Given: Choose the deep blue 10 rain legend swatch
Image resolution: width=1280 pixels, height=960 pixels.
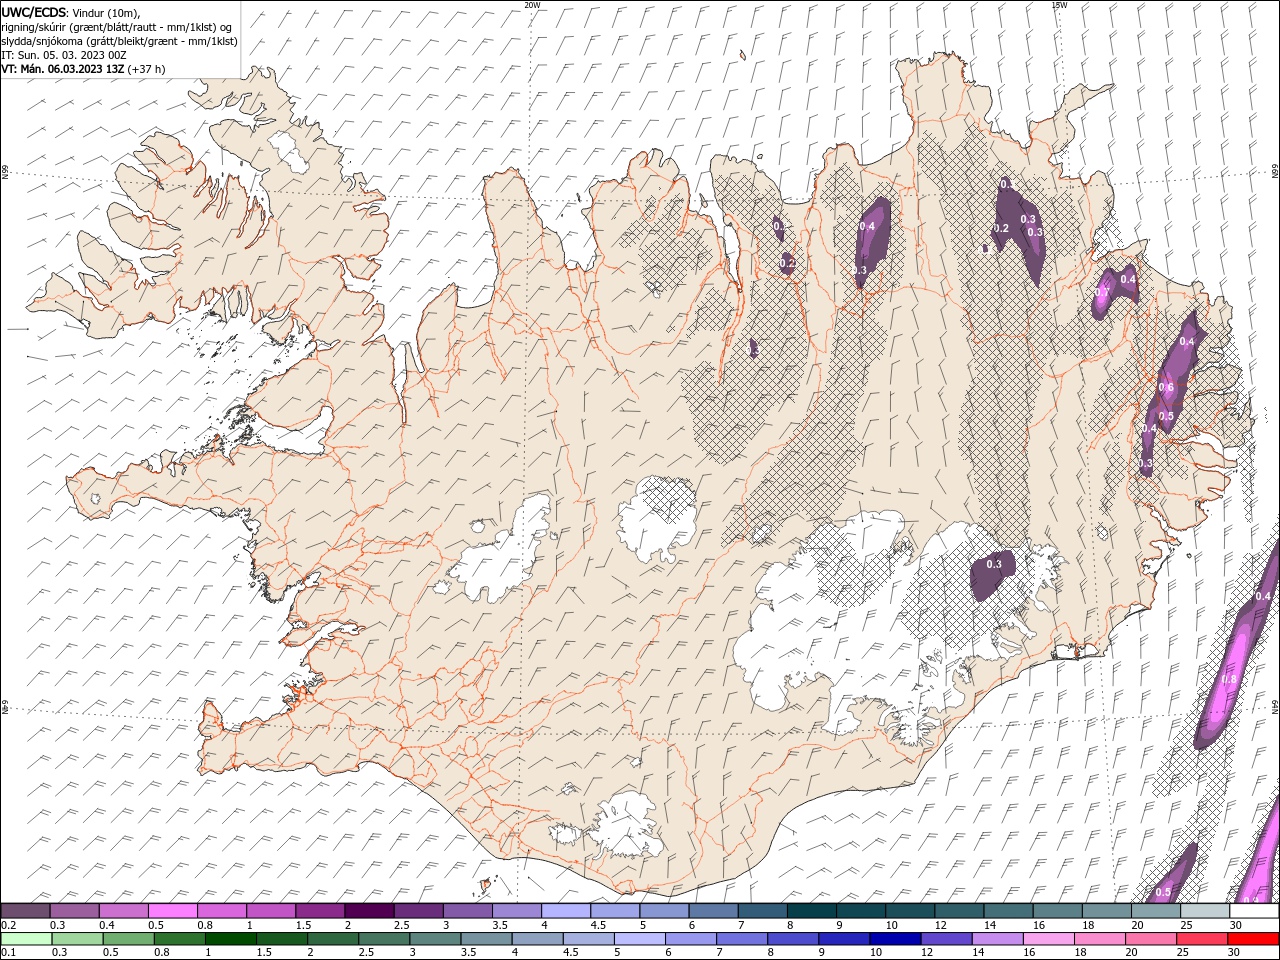Looking at the screenshot, I should point(894,939).
